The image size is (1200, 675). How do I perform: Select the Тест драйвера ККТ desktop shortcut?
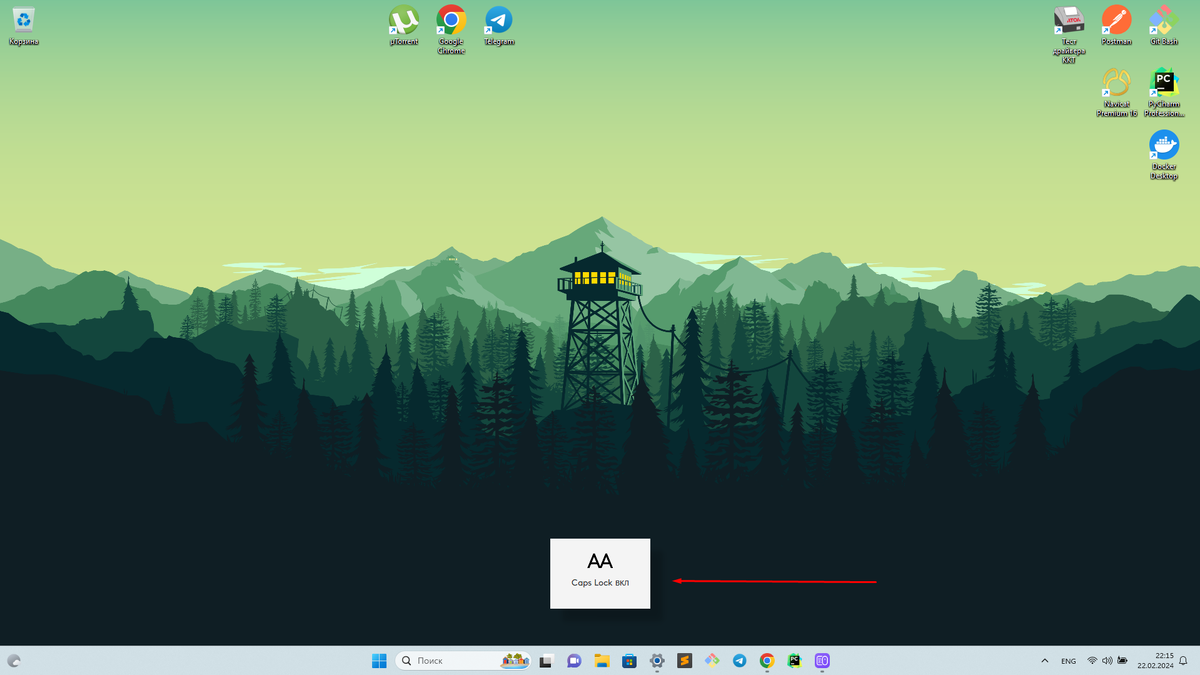[x=1069, y=34]
